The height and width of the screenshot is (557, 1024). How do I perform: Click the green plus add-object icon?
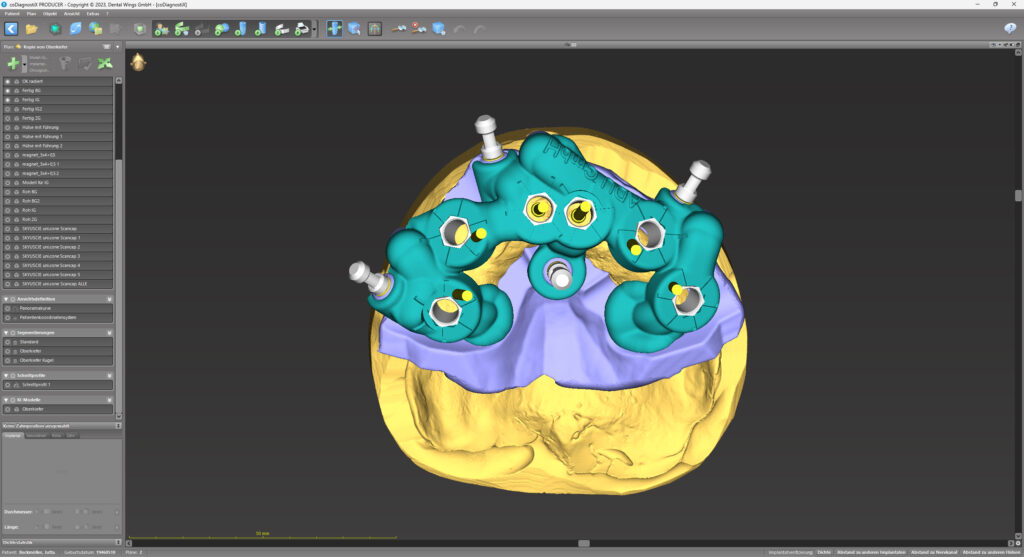tap(12, 63)
